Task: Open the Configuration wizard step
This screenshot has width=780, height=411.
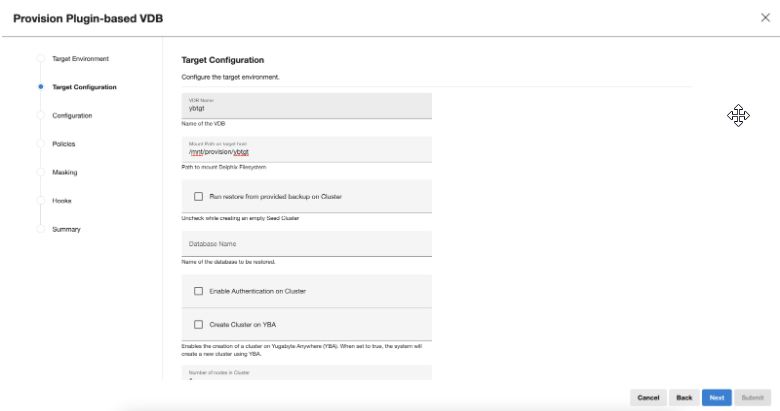Action: [72, 116]
